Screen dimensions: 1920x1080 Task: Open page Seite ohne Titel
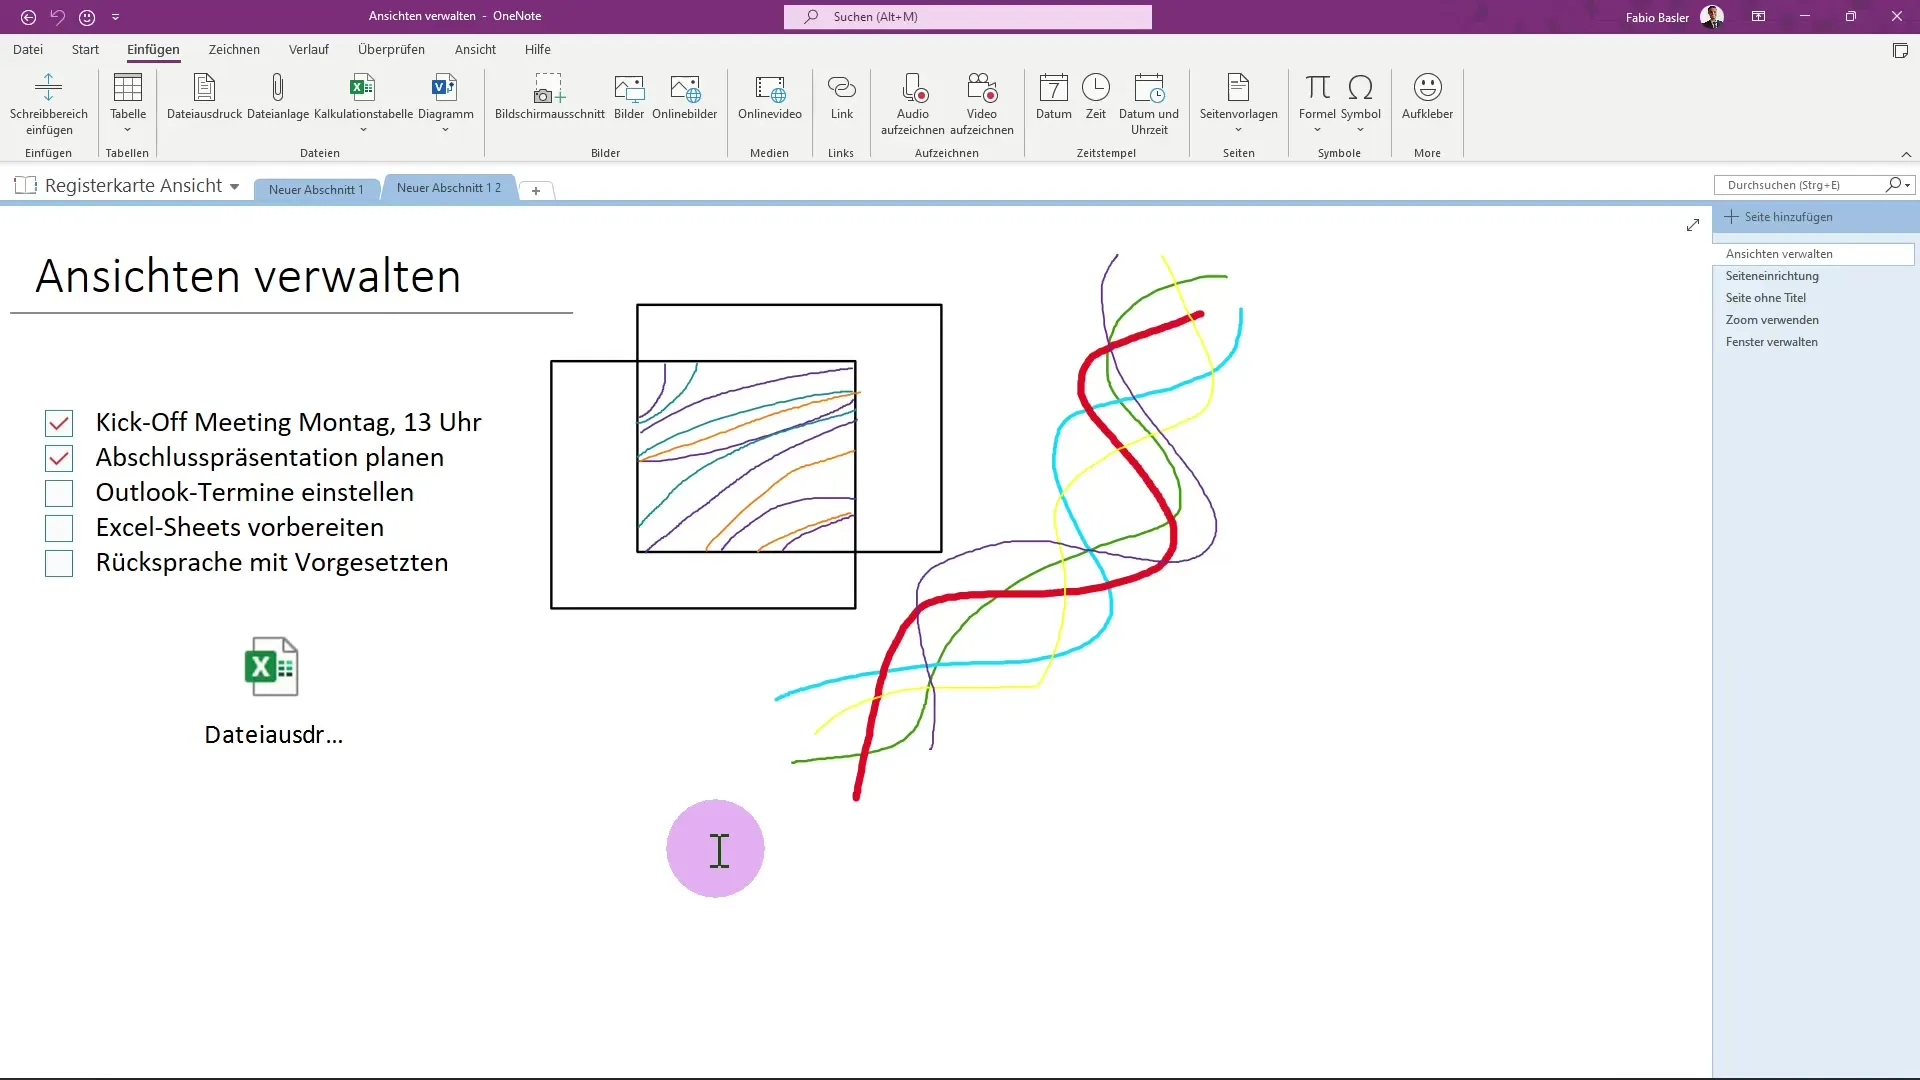coord(1766,298)
